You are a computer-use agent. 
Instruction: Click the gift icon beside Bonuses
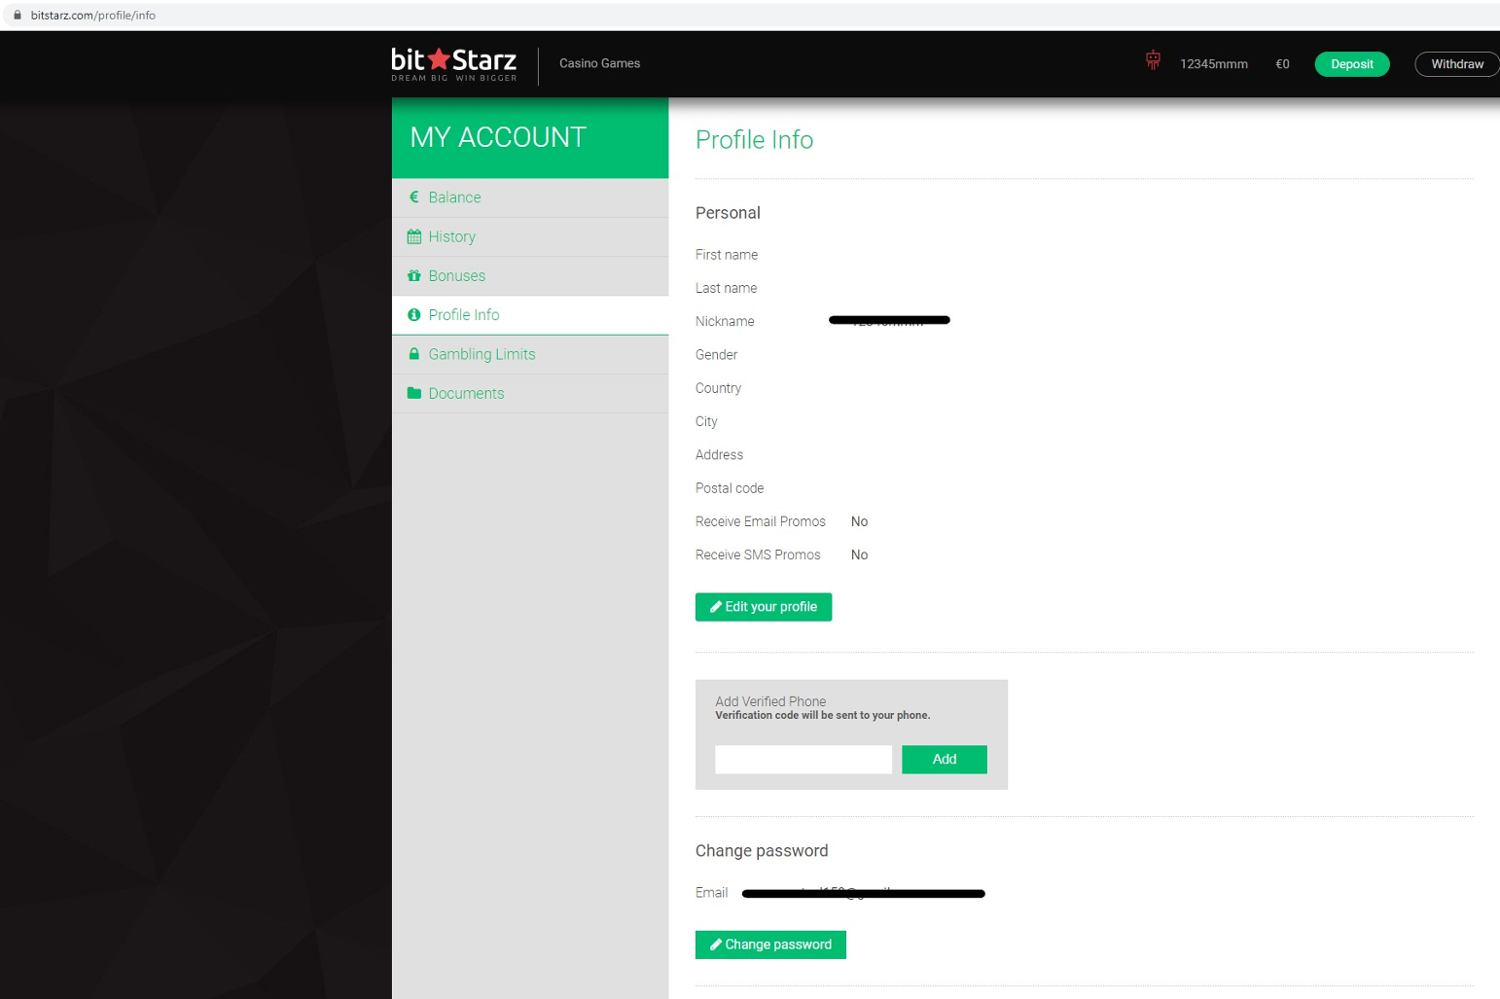coord(414,276)
